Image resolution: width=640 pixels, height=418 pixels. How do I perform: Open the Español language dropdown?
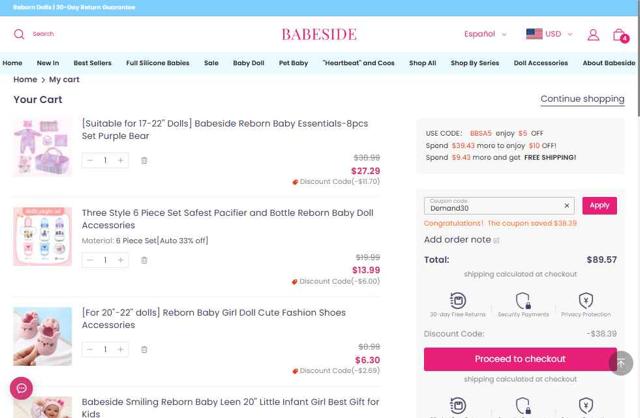tap(485, 34)
